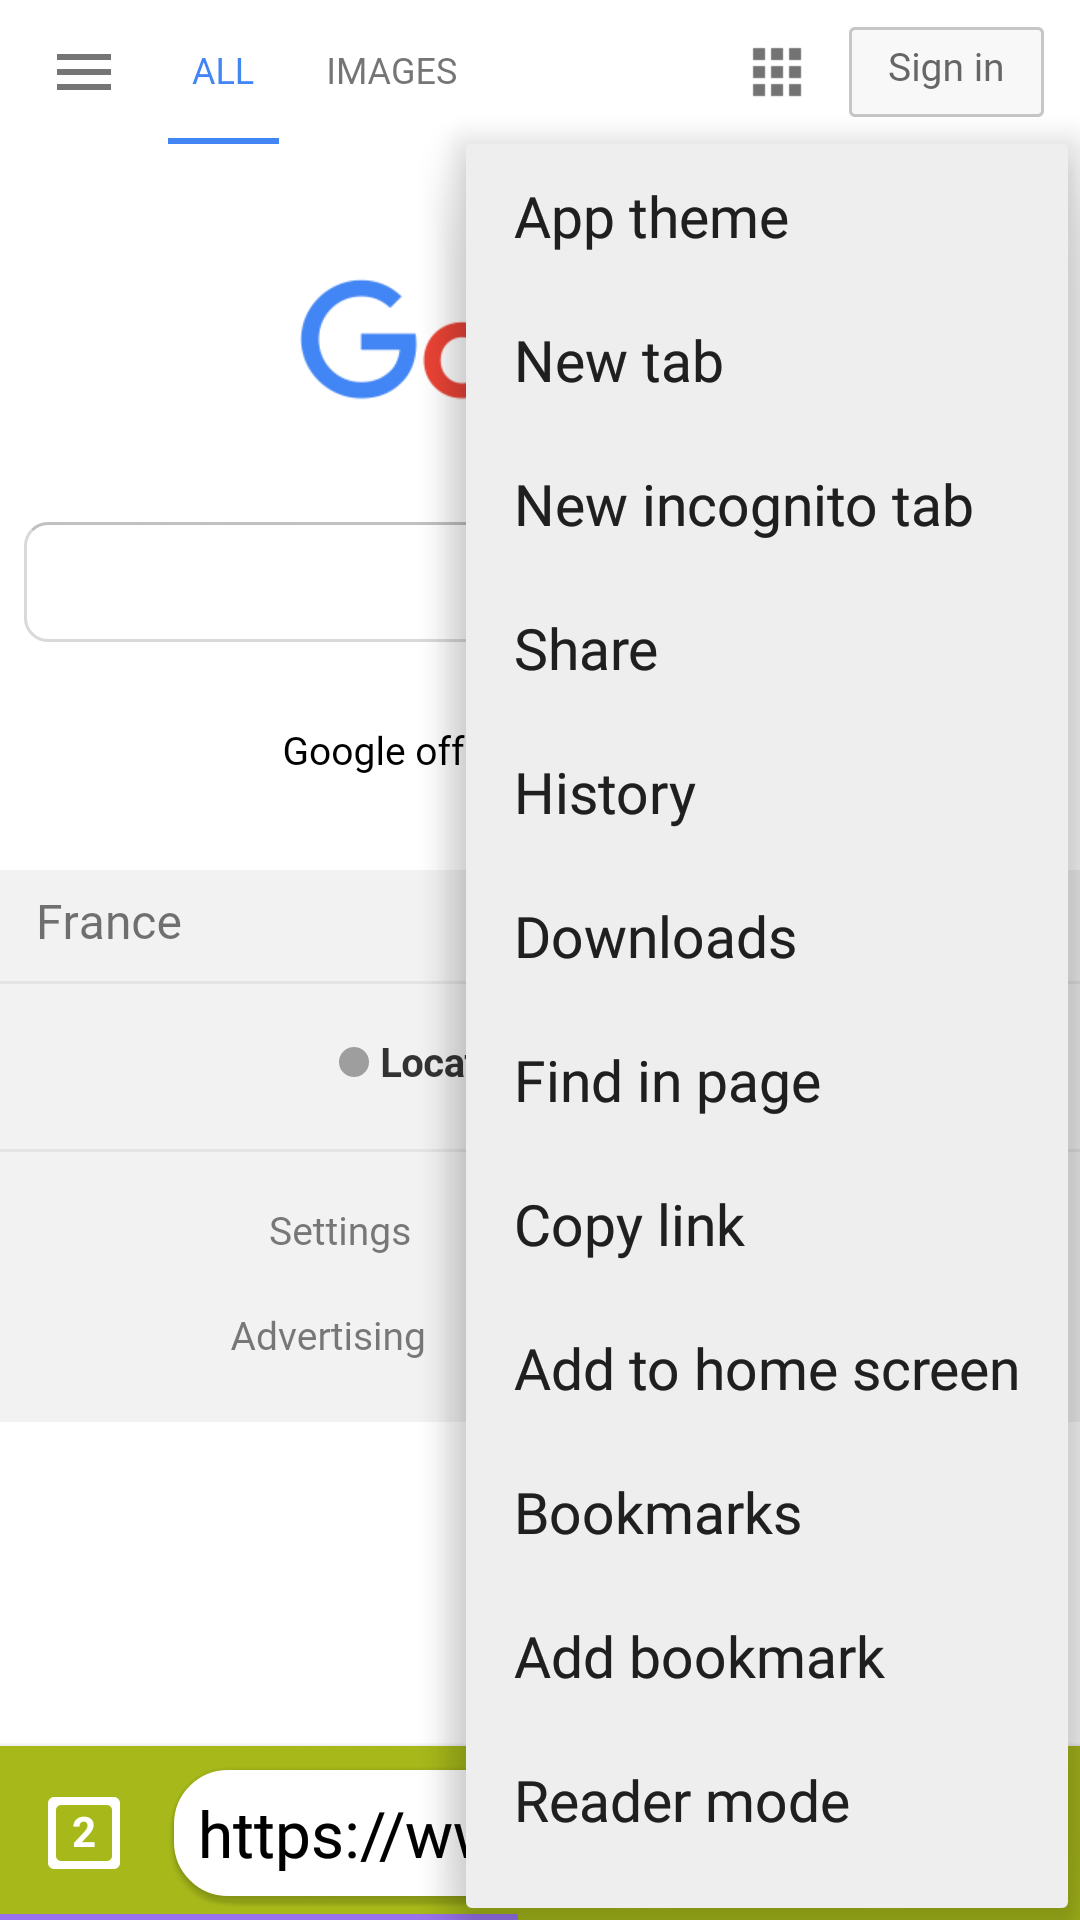The width and height of the screenshot is (1080, 1920).
Task: Choose App theme from the menu
Action: 652,219
